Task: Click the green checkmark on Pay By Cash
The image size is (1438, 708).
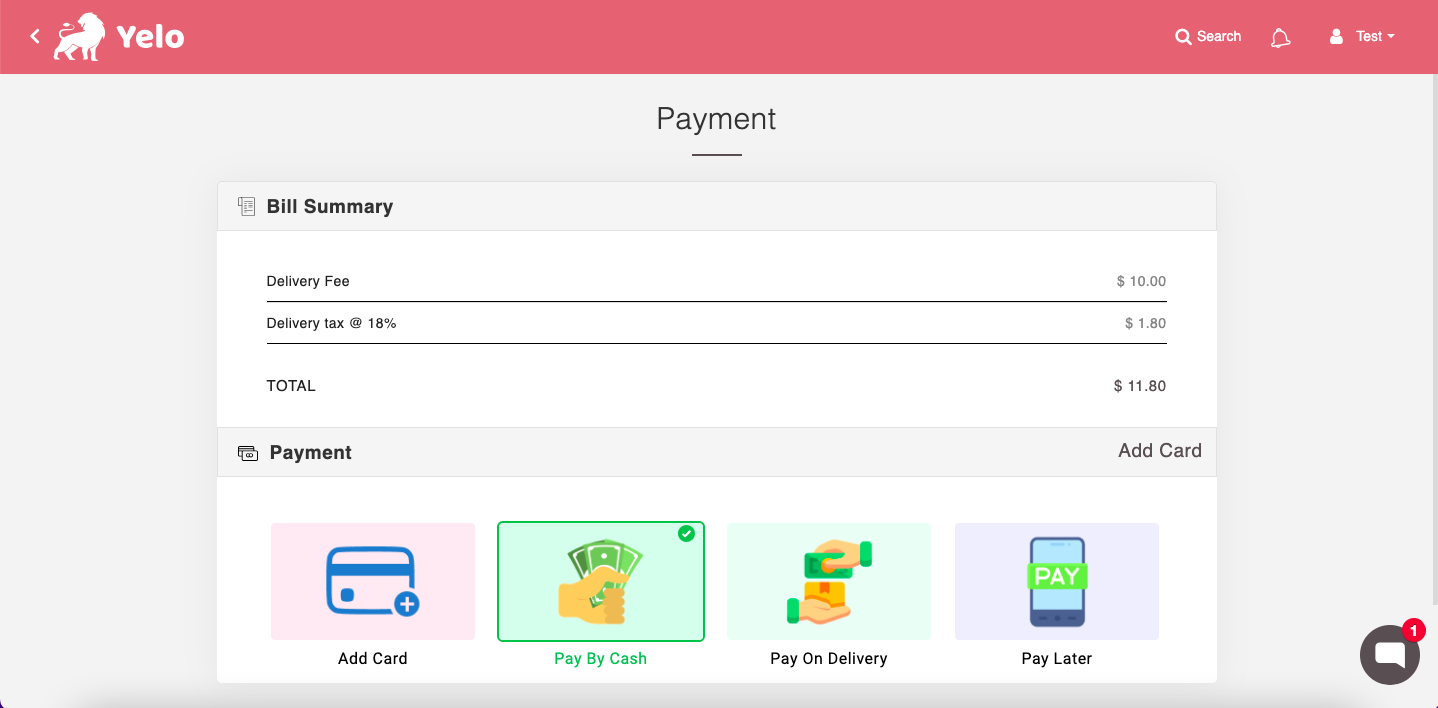Action: click(686, 534)
